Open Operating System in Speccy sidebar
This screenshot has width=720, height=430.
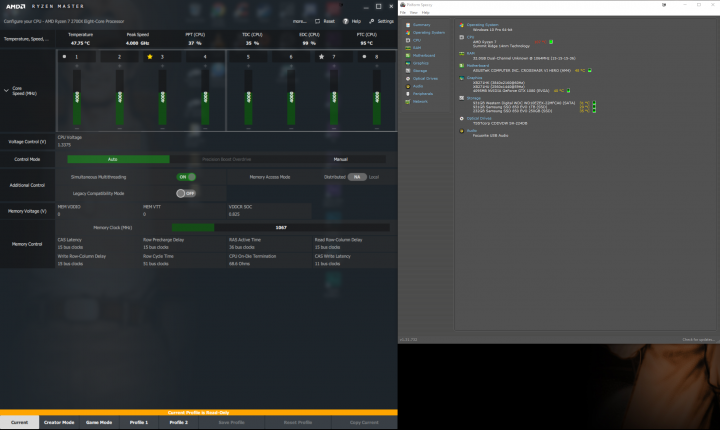(x=428, y=33)
